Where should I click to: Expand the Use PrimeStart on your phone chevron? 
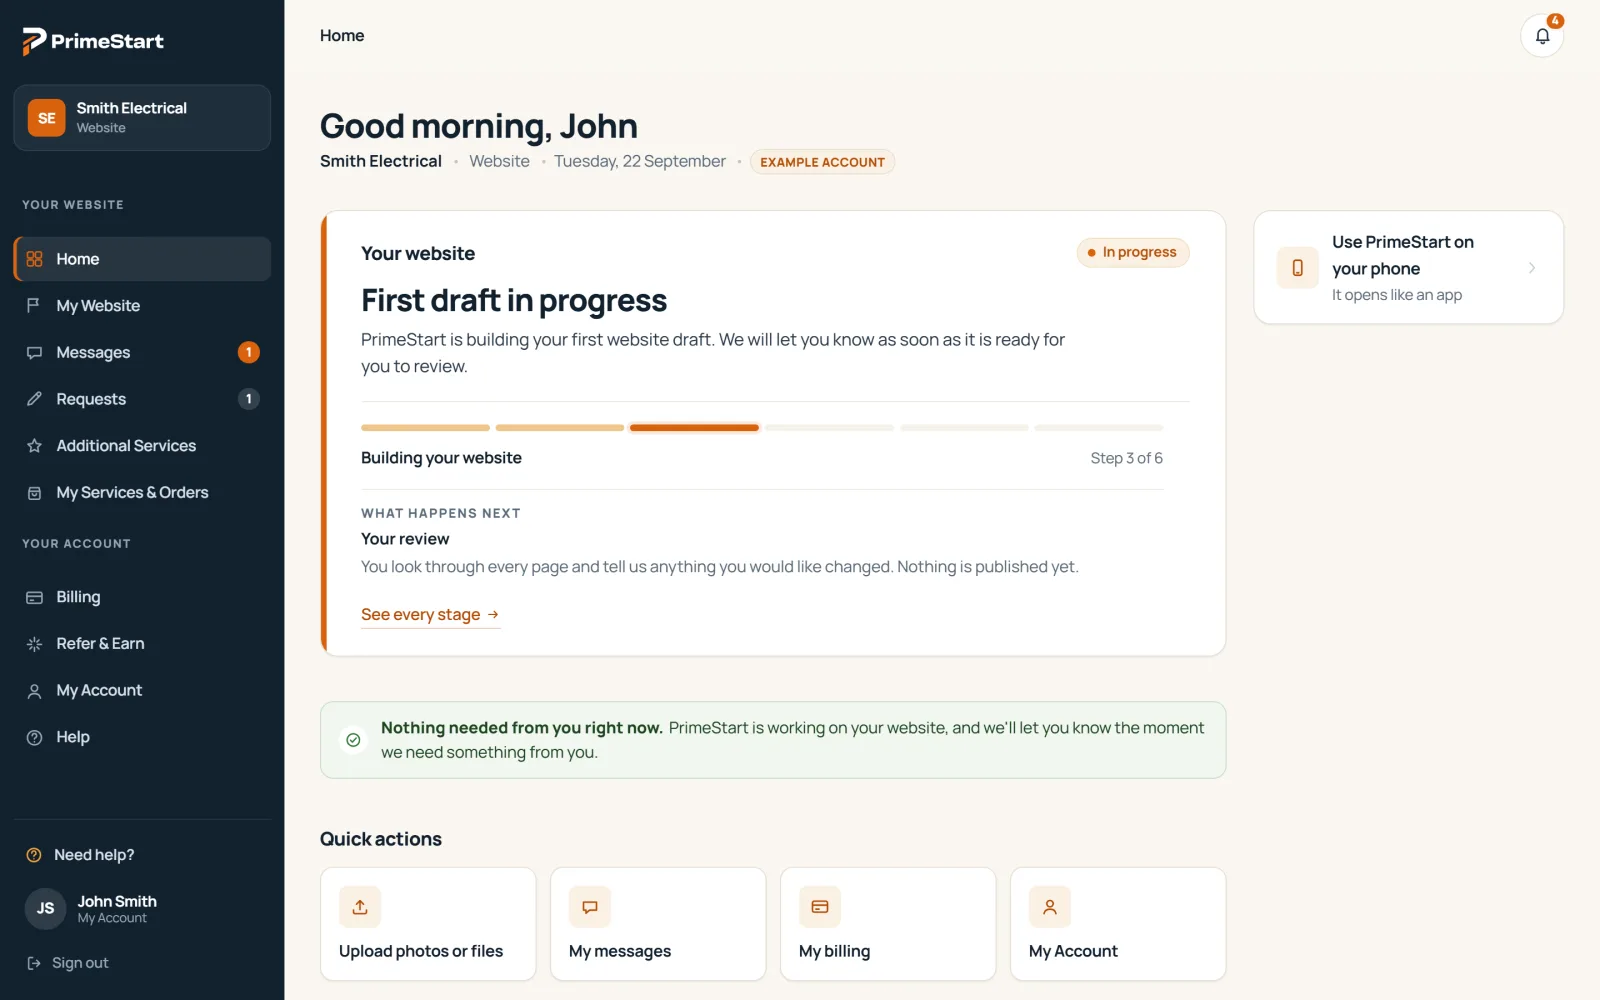pyautogui.click(x=1532, y=268)
